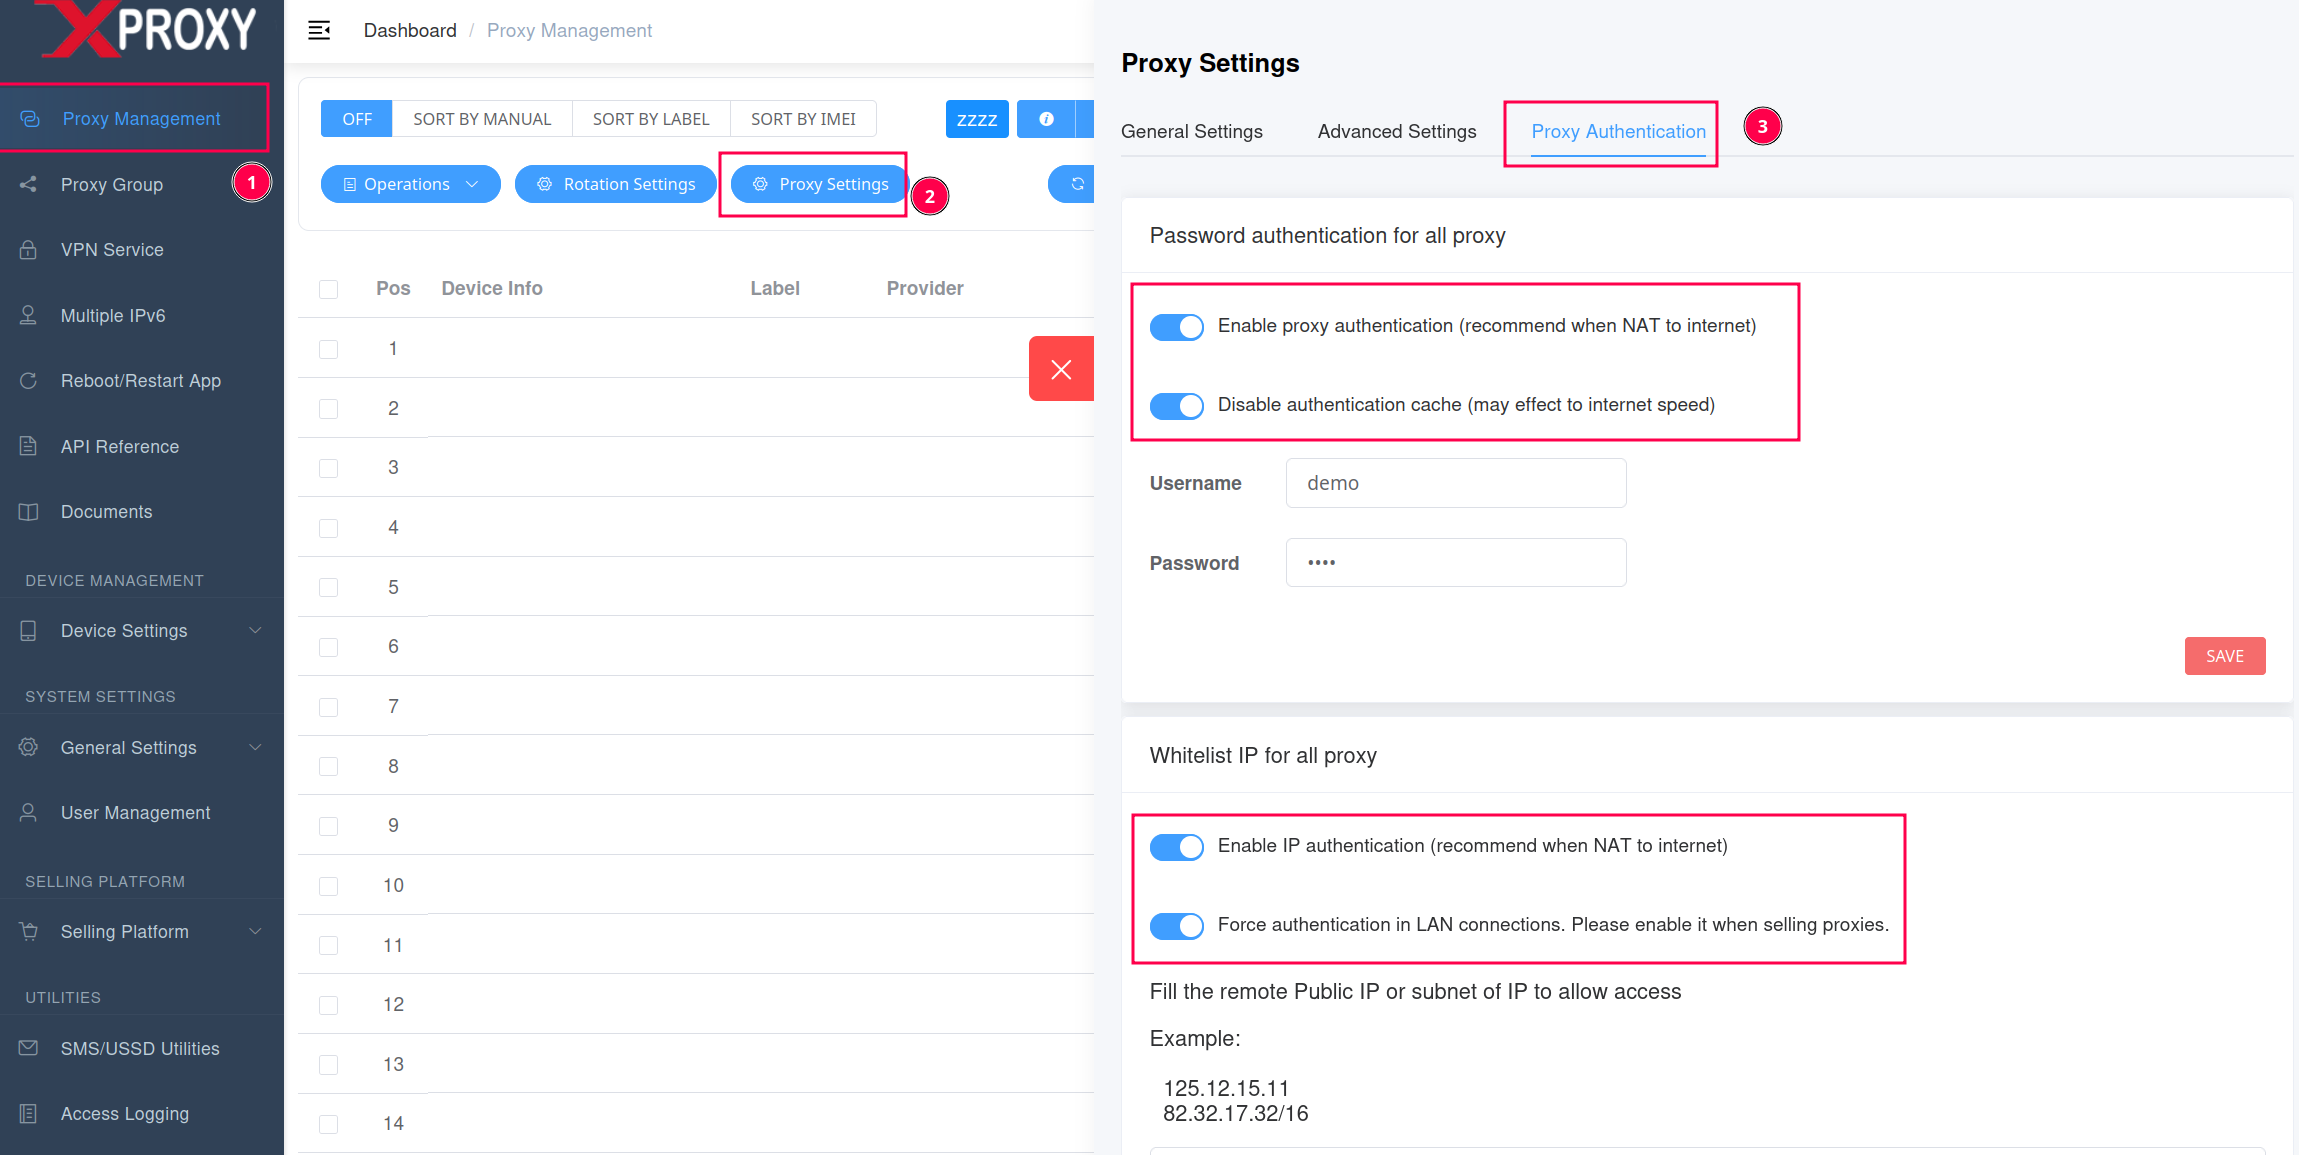Click the red SAVE button
Viewport: 2299px width, 1155px height.
pos(2224,656)
